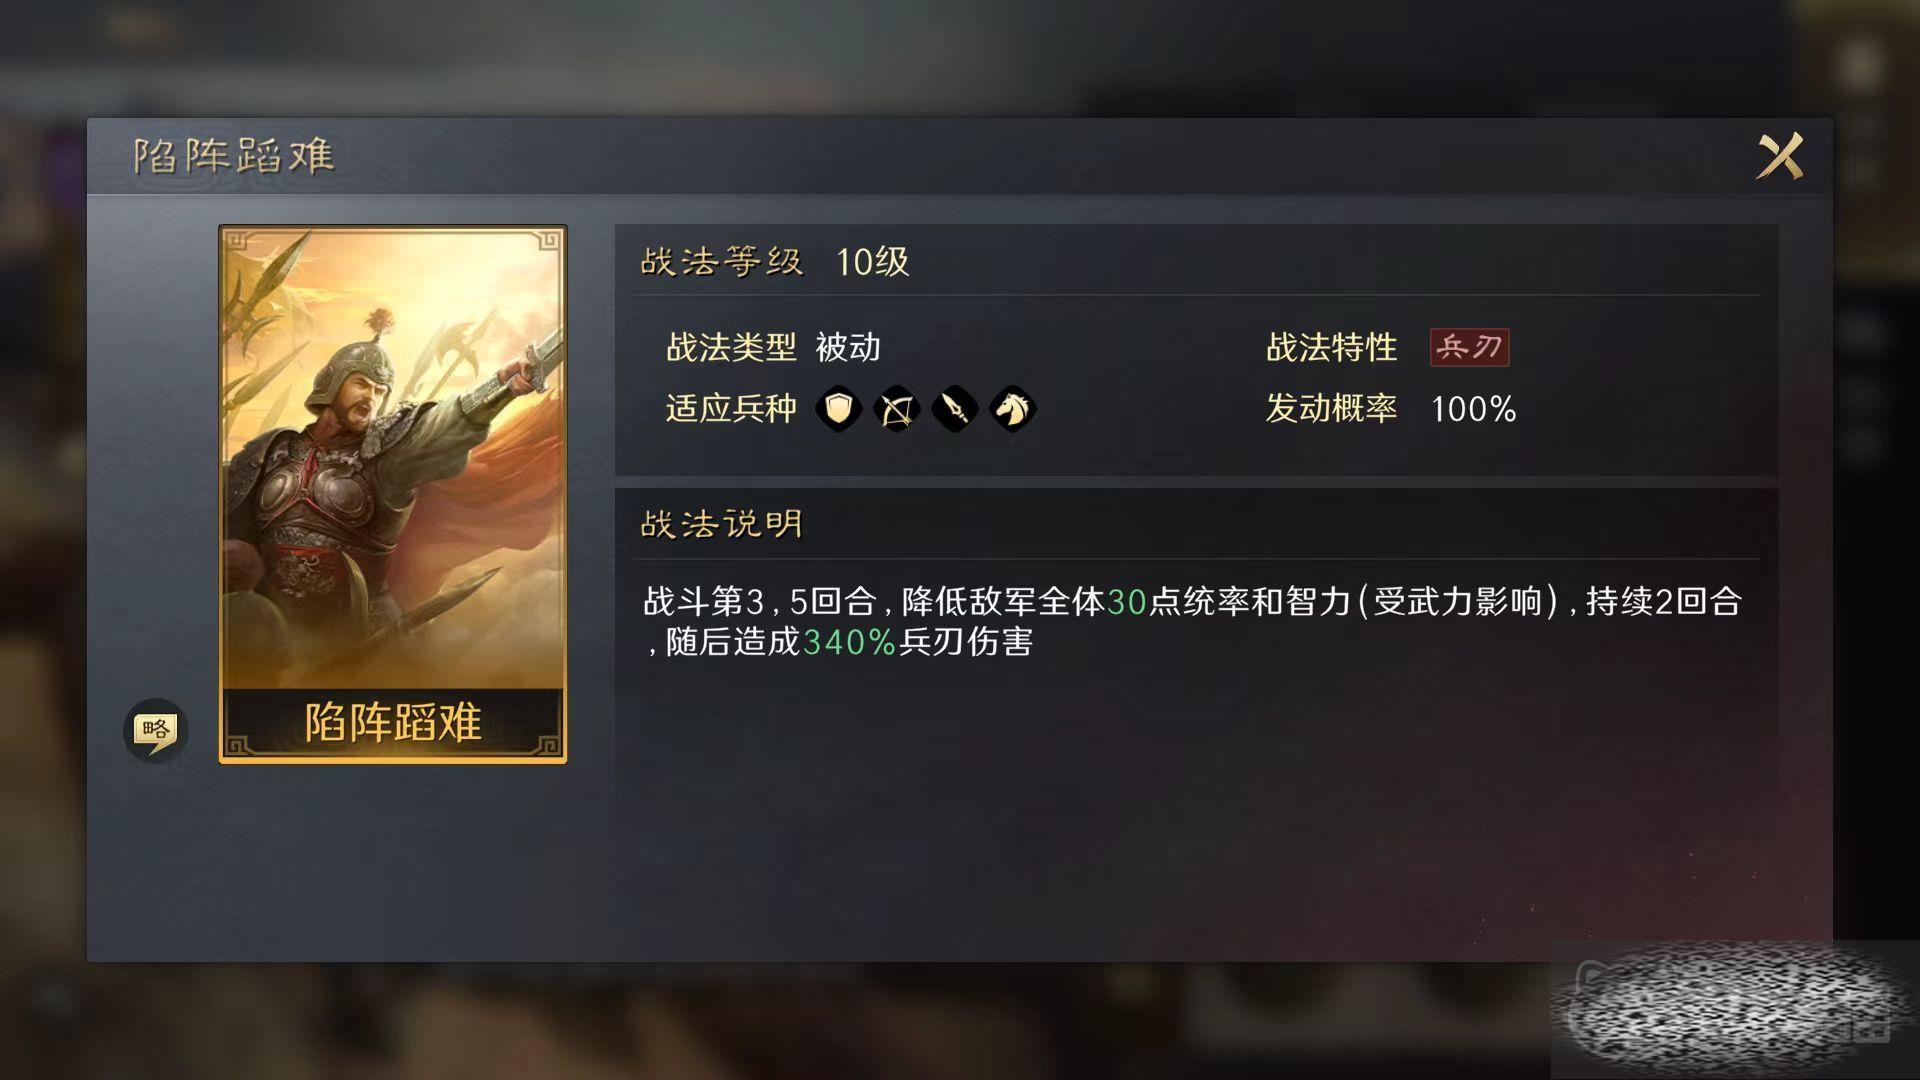Toggle the 略 brief description bubble

(x=155, y=730)
